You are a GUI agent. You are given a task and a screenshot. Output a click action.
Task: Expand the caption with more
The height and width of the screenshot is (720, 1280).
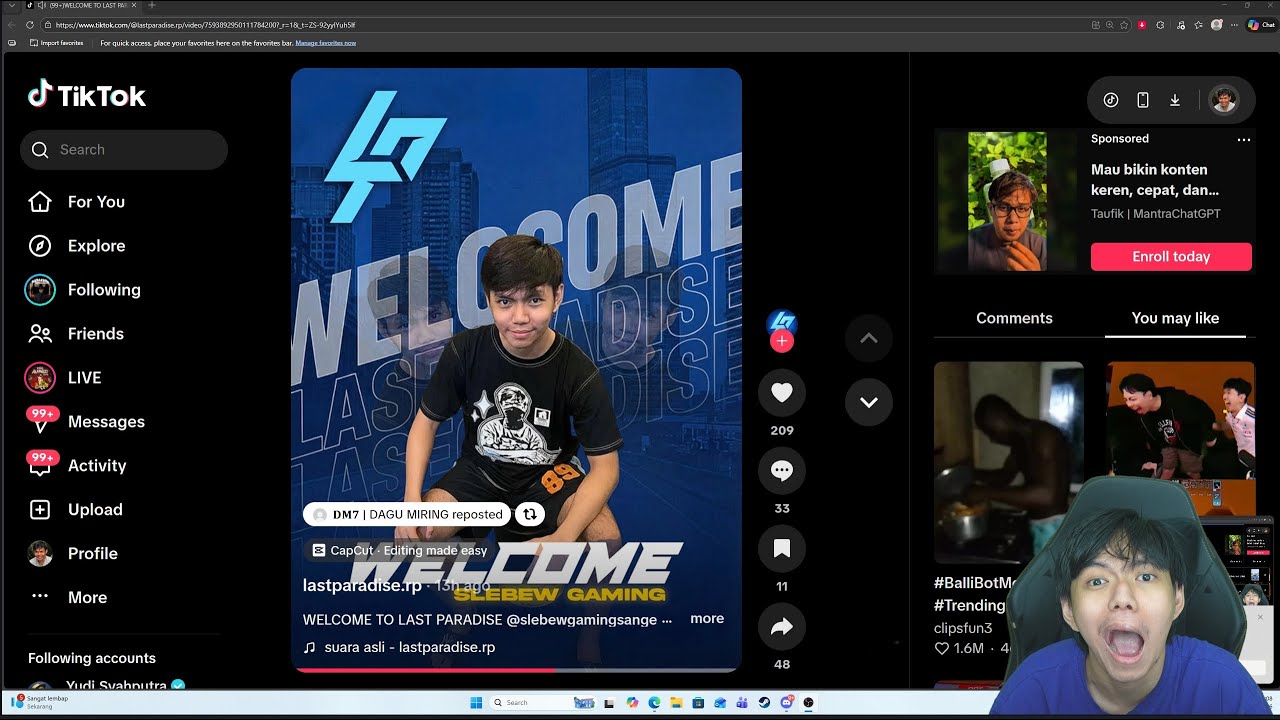click(x=707, y=619)
